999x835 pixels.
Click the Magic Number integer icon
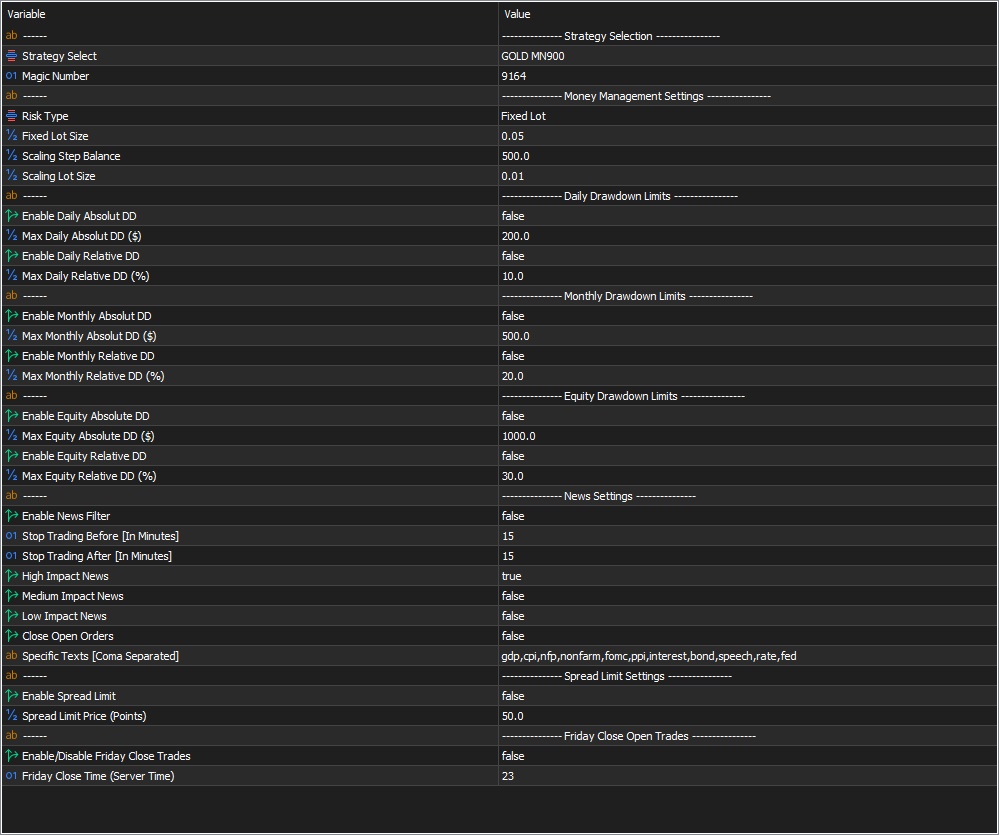tap(12, 76)
